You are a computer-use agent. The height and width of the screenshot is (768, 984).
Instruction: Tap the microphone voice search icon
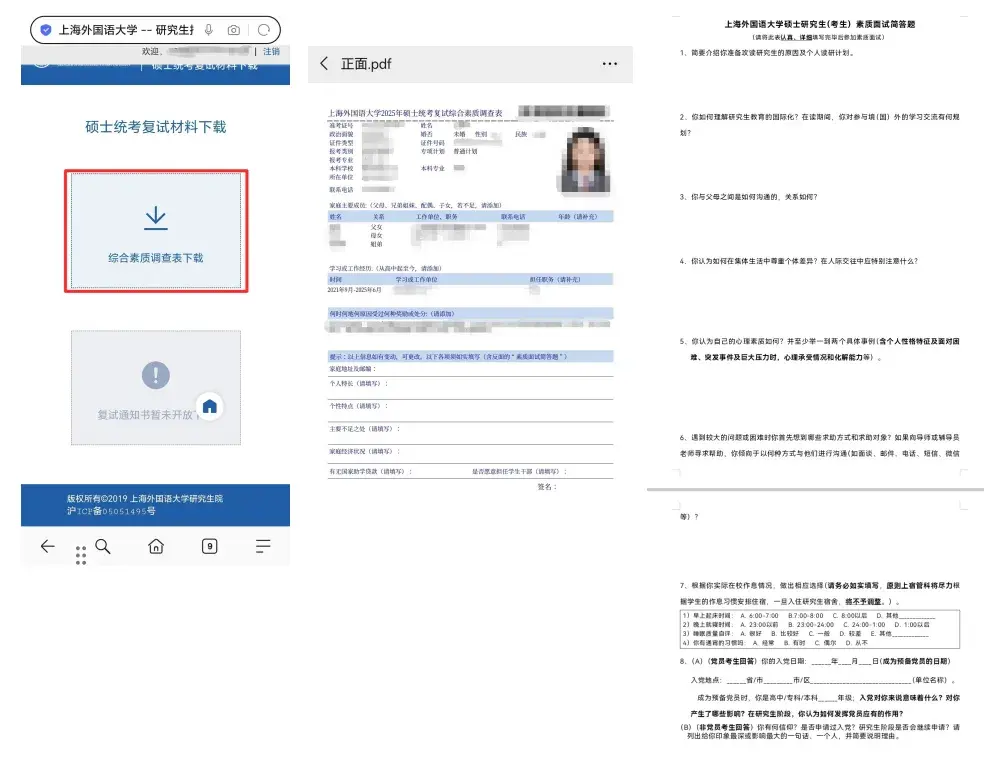click(x=209, y=30)
